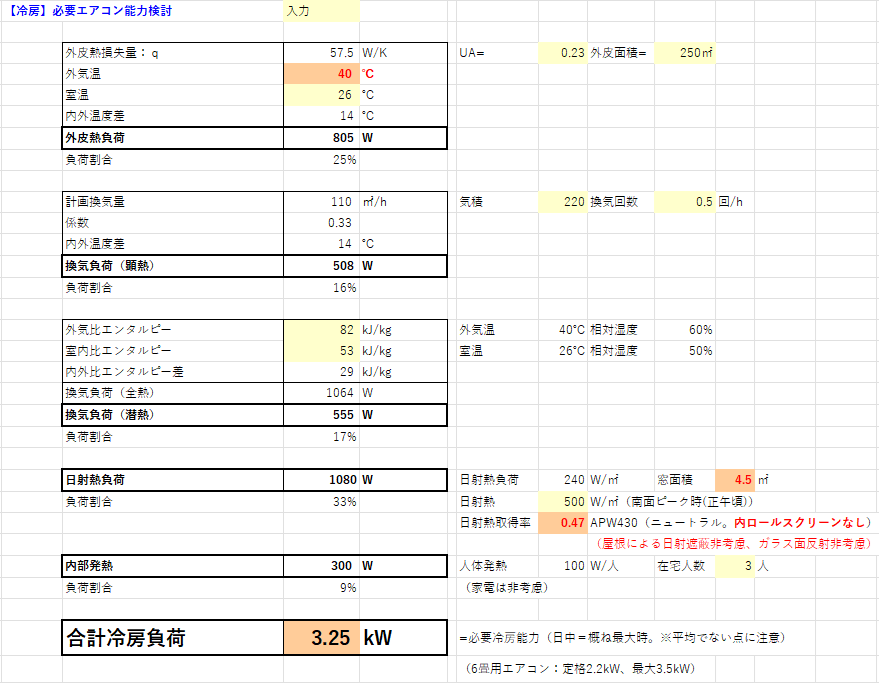Click the 日射熱取得率 cell showing 0.47
879x683 pixels.
(x=562, y=522)
